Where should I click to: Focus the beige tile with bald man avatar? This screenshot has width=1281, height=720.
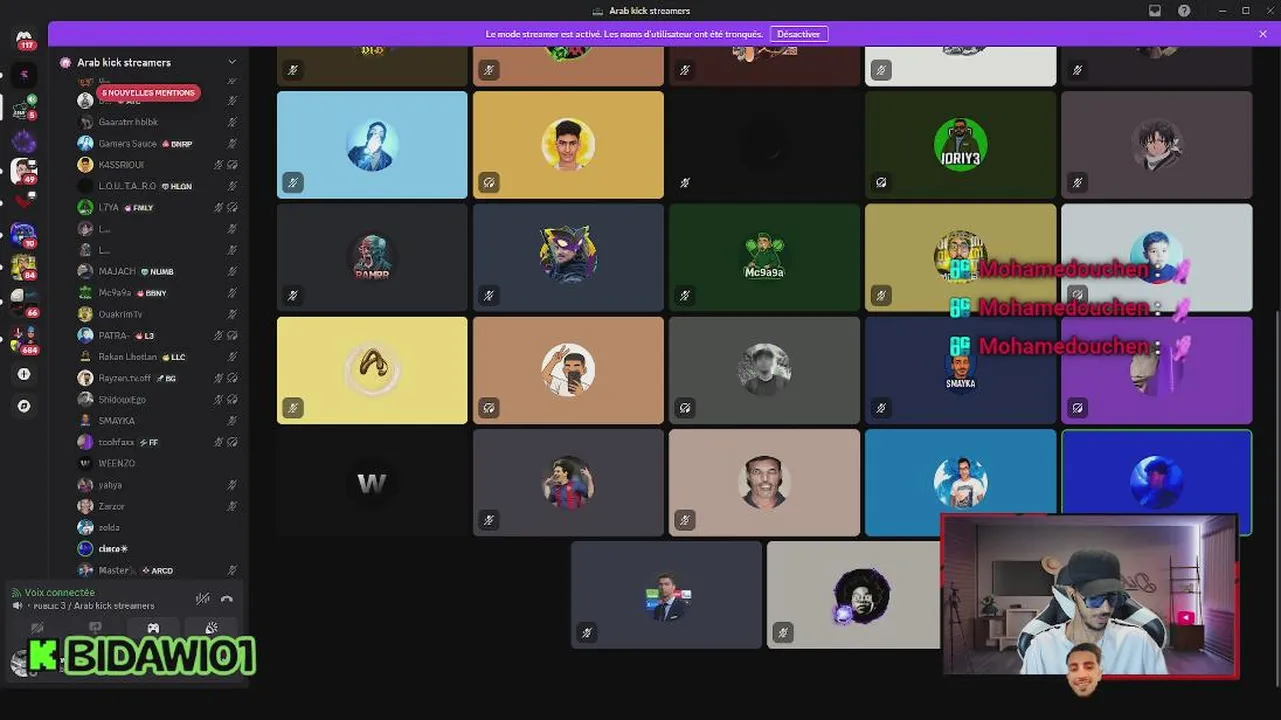tap(764, 483)
